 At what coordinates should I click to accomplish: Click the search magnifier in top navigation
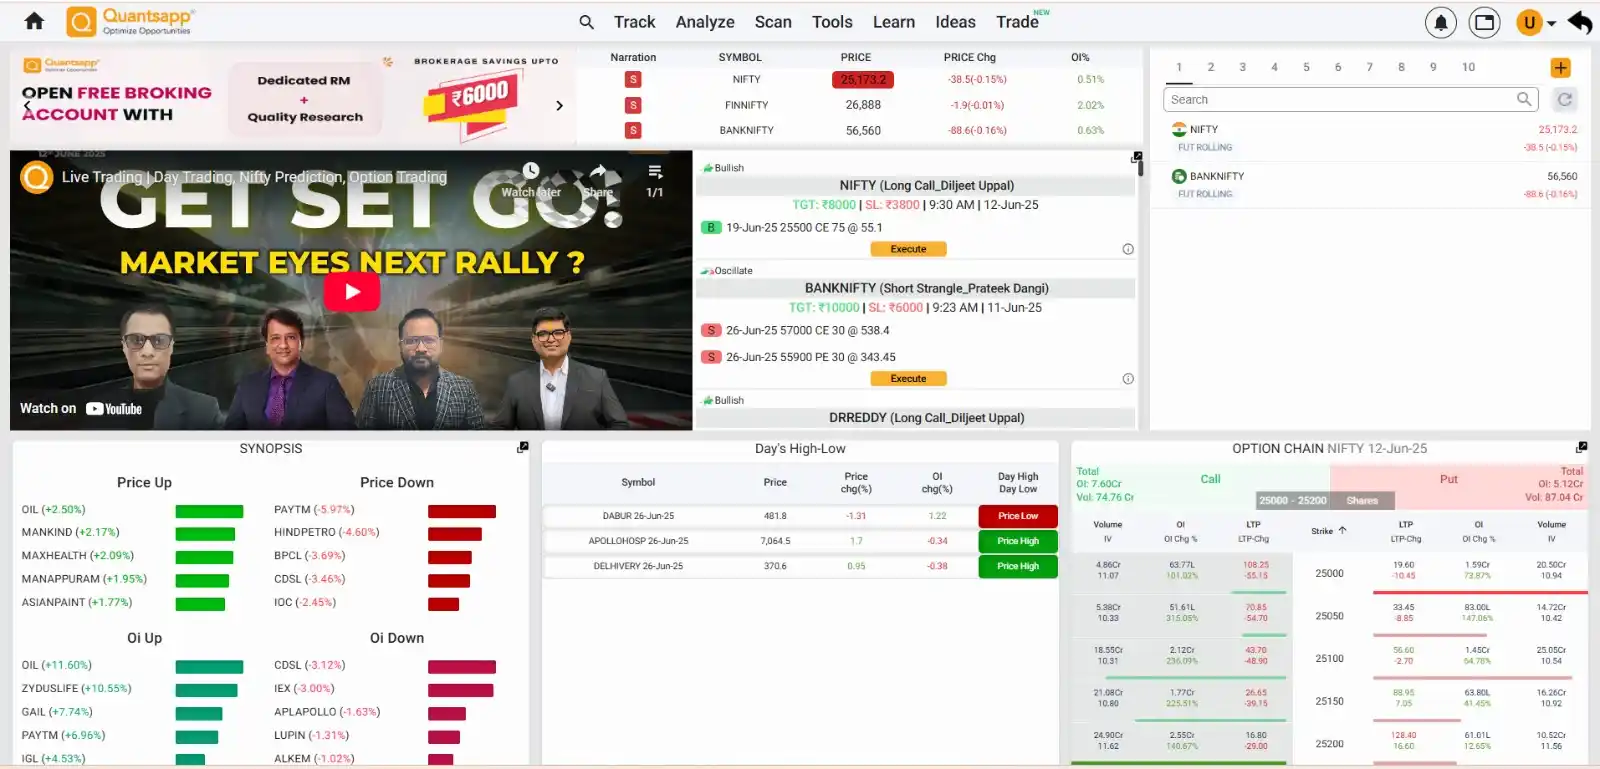click(587, 22)
